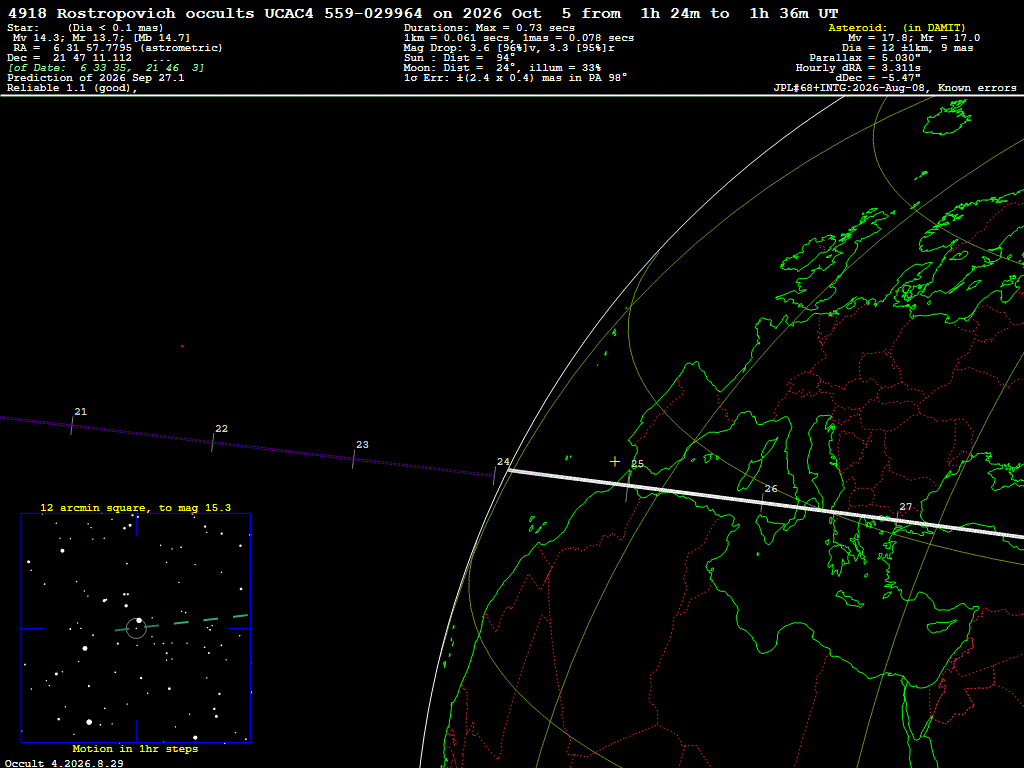Click the title '4918 Rostropovich occults' text
Viewport: 1024px width, 768px height.
click(131, 13)
